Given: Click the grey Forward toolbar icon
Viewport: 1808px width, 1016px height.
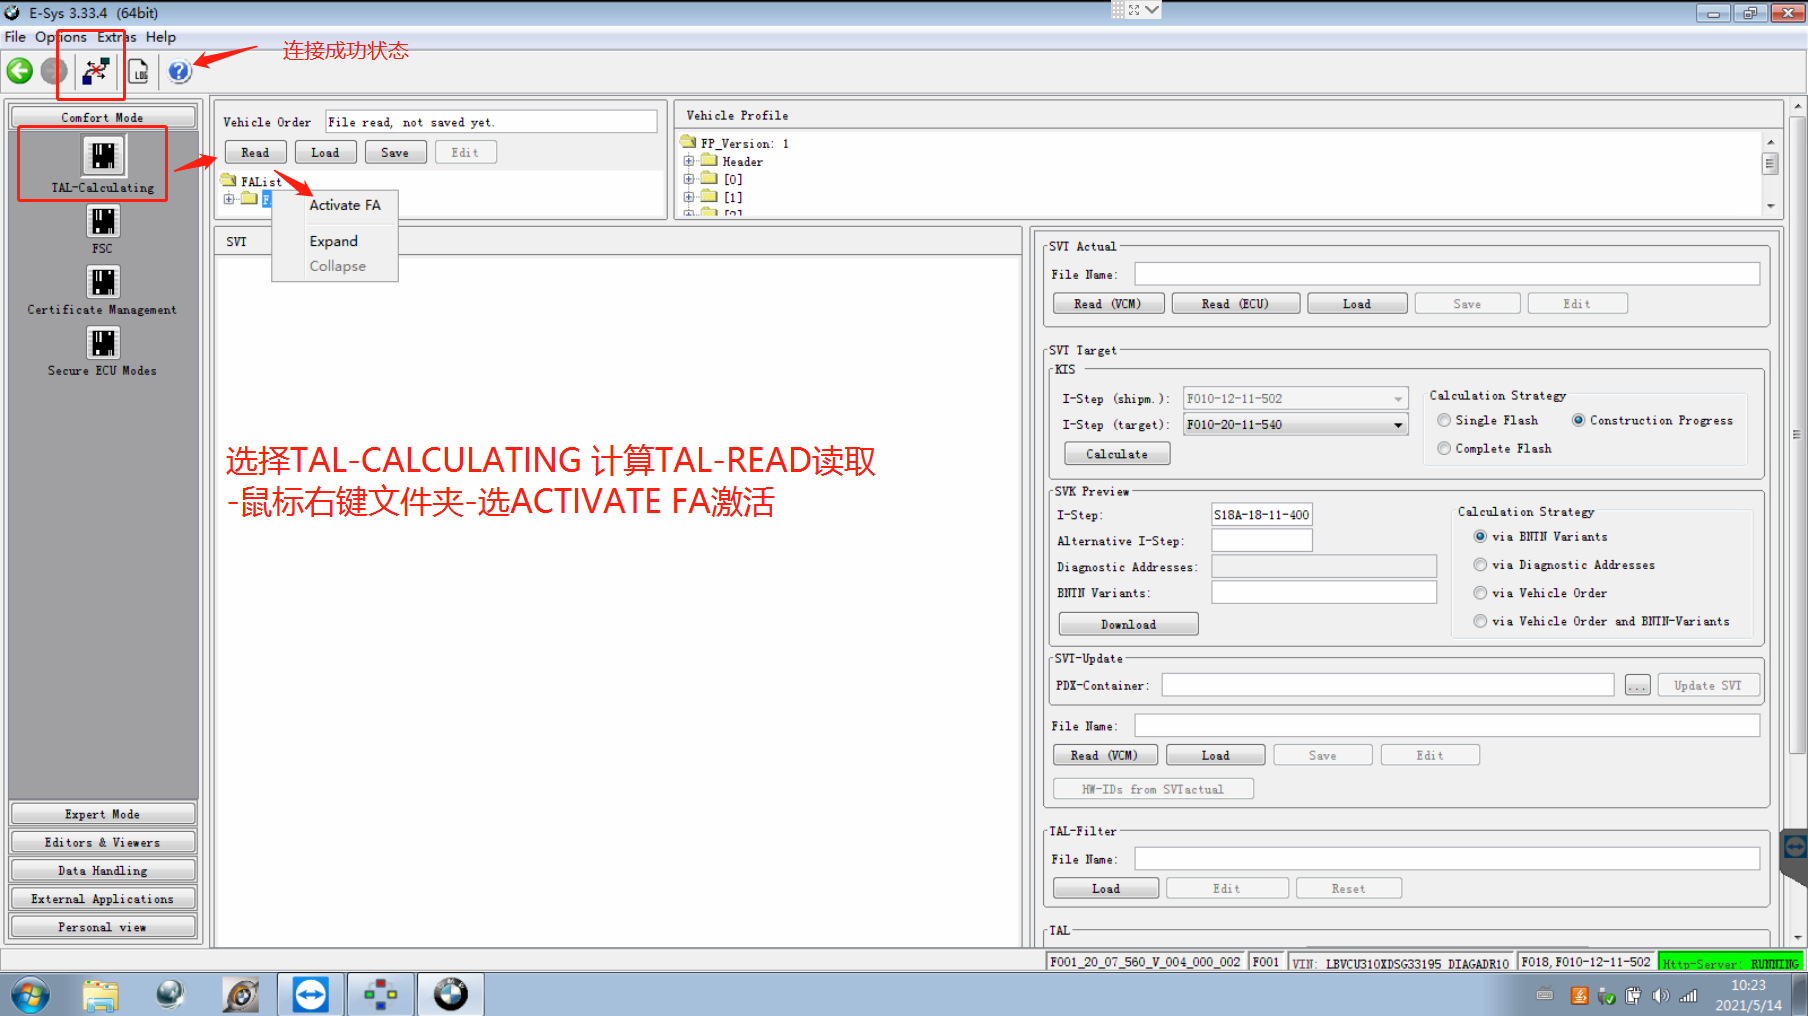Looking at the screenshot, I should pyautogui.click(x=54, y=71).
